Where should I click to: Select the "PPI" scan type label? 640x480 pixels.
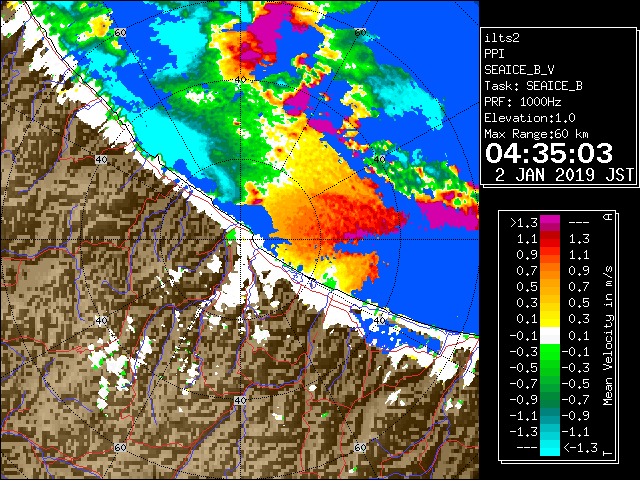tap(494, 54)
